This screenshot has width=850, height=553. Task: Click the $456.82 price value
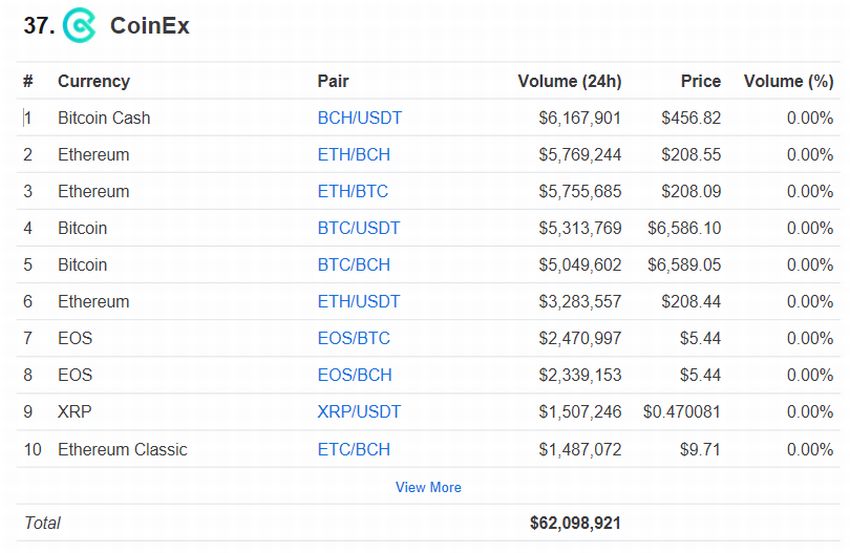coord(691,118)
